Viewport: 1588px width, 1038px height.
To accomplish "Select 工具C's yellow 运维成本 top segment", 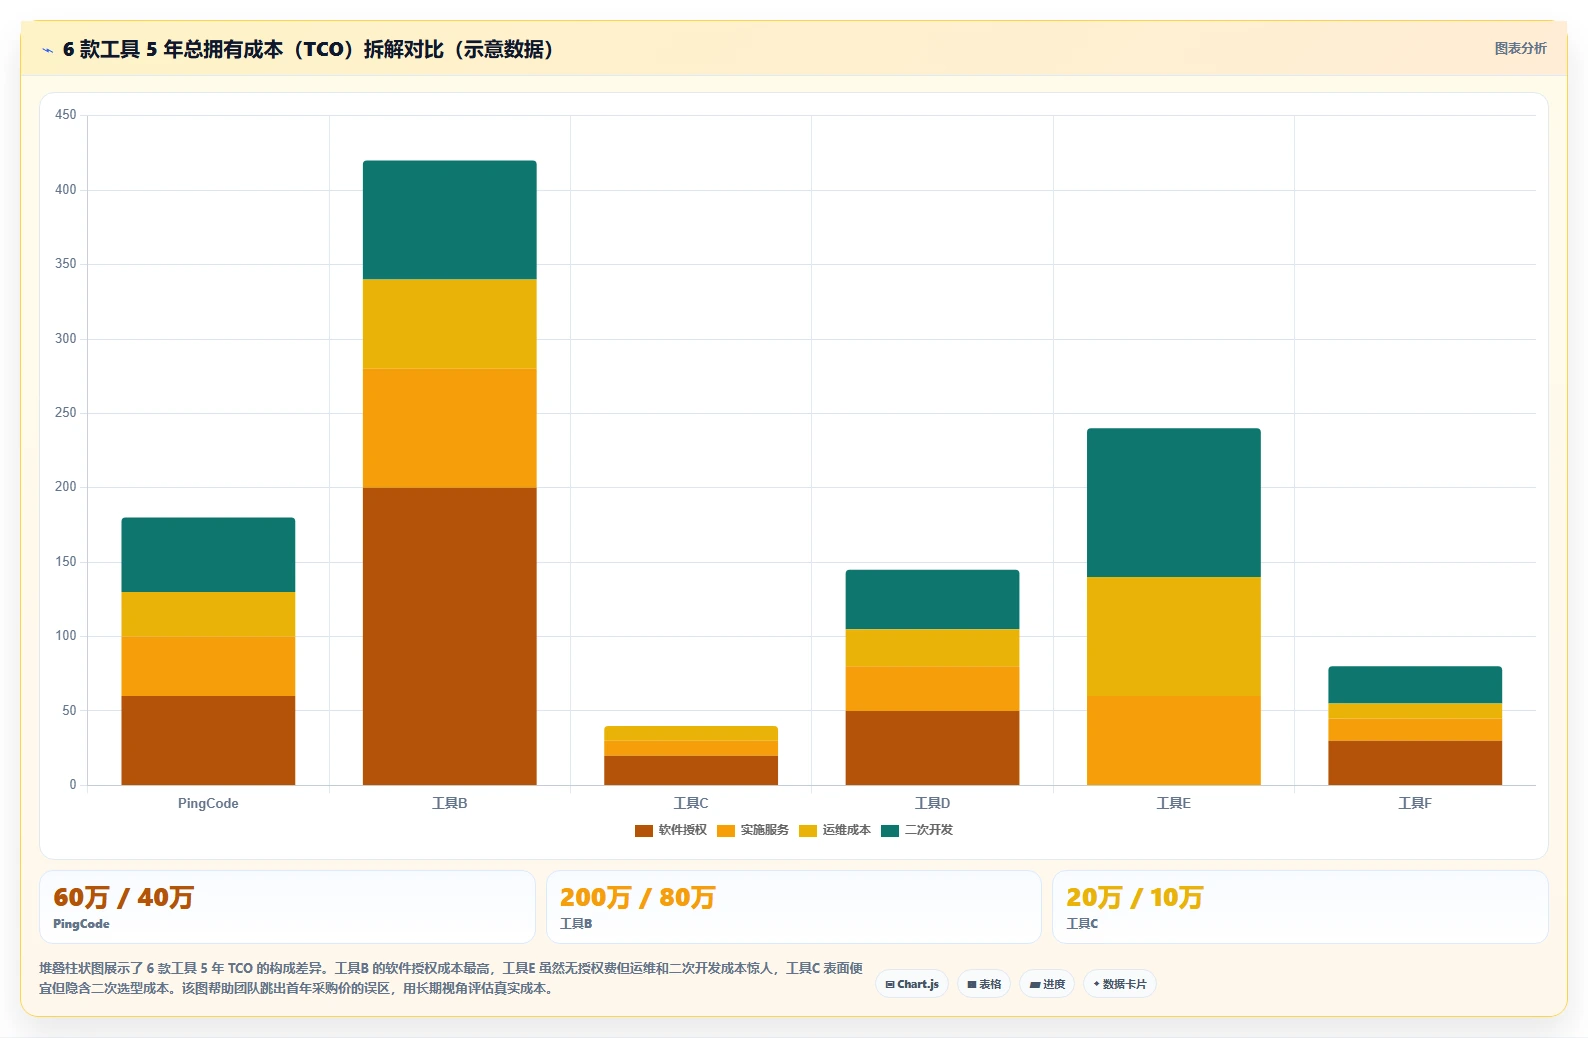I will coord(691,733).
